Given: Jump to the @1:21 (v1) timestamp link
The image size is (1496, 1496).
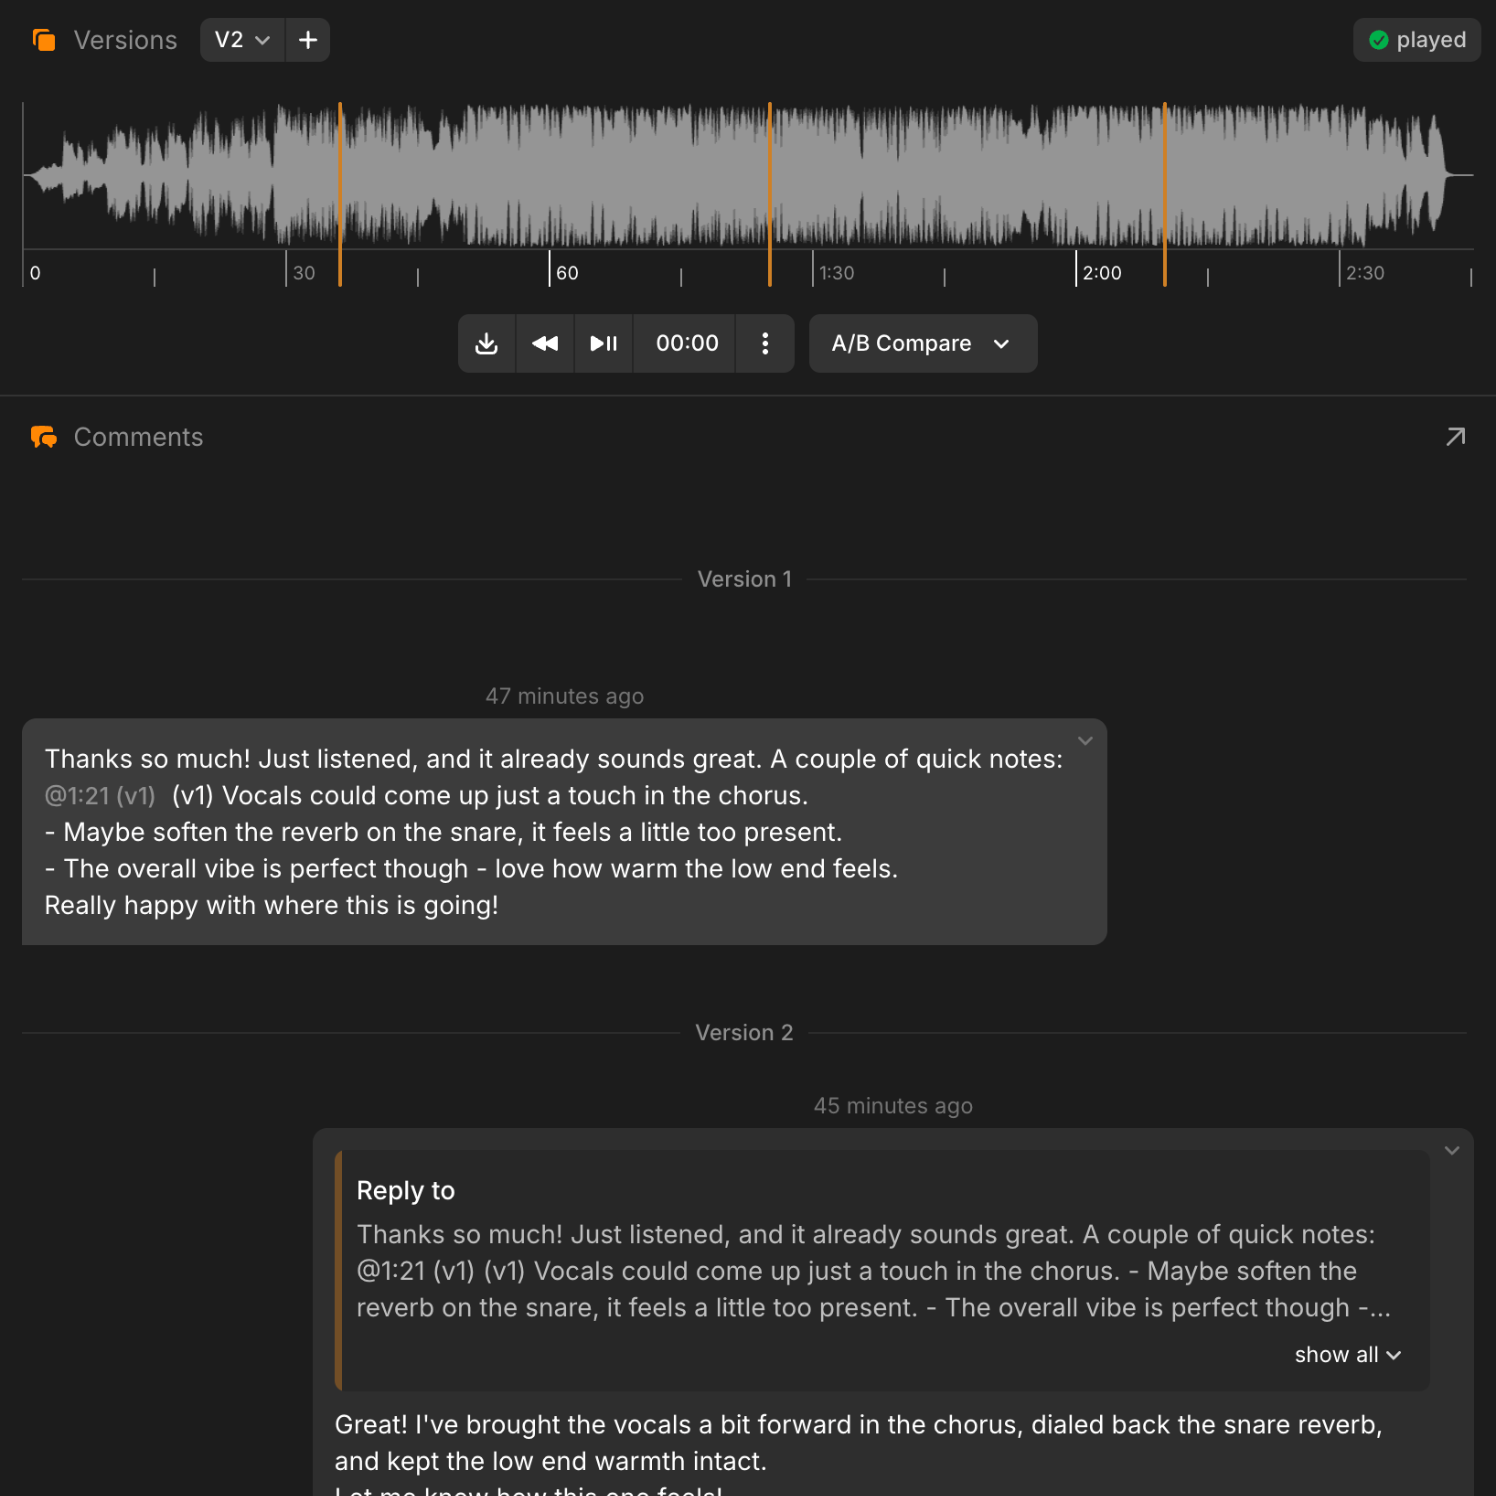Looking at the screenshot, I should [100, 796].
